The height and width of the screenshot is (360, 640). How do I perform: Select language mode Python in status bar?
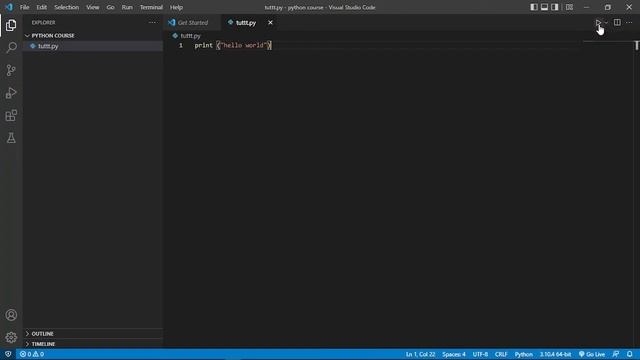(x=524, y=354)
